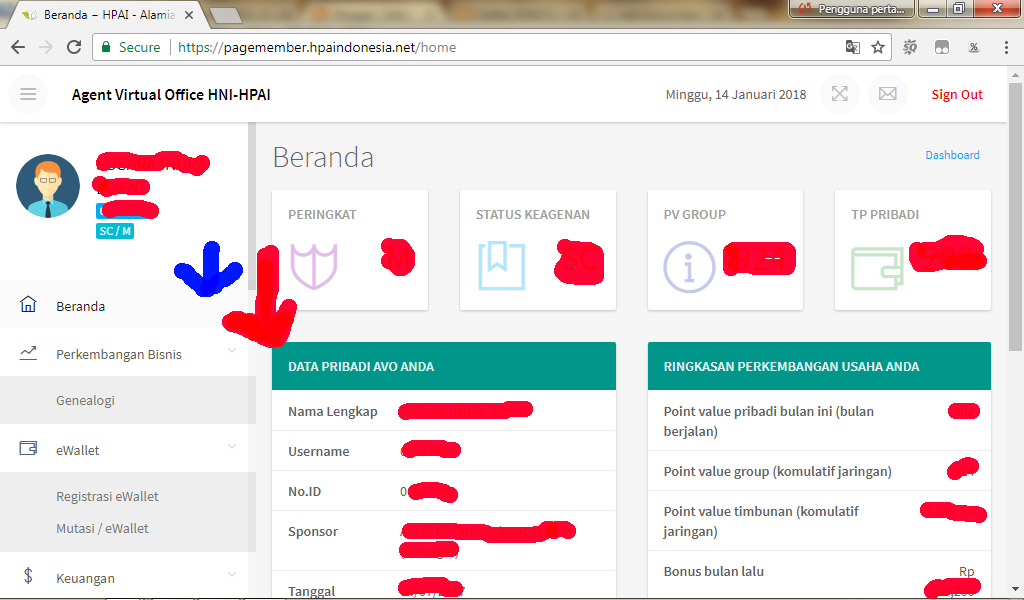Click the PERINGKAT card title
Screen dimensions: 1024x600
(x=322, y=214)
